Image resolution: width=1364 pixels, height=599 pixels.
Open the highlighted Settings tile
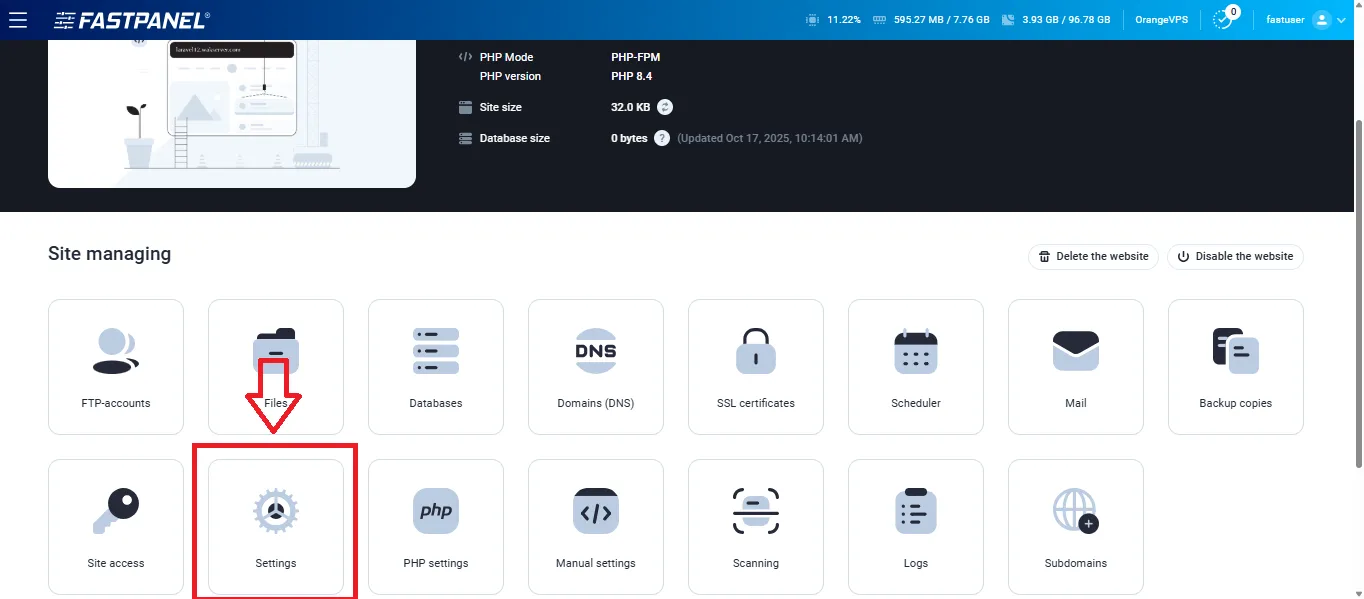(276, 527)
